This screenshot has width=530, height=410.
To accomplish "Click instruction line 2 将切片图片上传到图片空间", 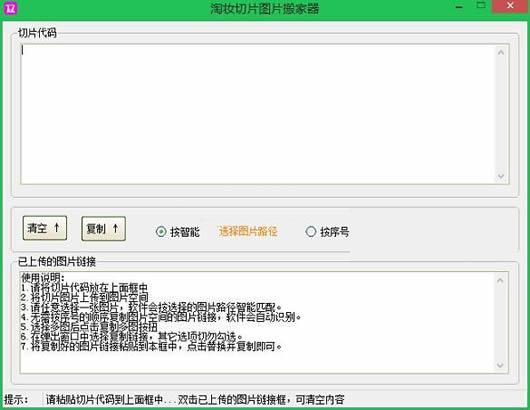I will click(85, 298).
